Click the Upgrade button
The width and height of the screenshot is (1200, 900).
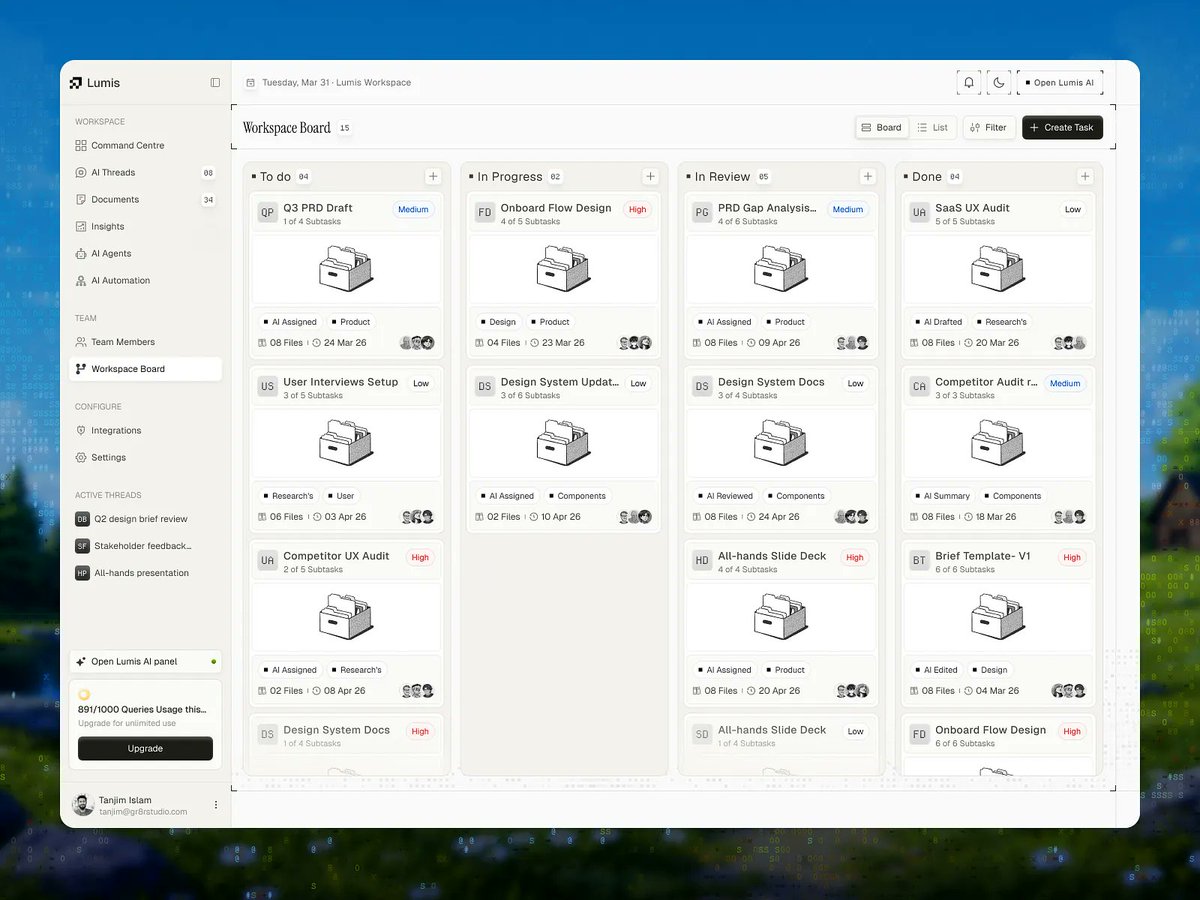pos(145,749)
